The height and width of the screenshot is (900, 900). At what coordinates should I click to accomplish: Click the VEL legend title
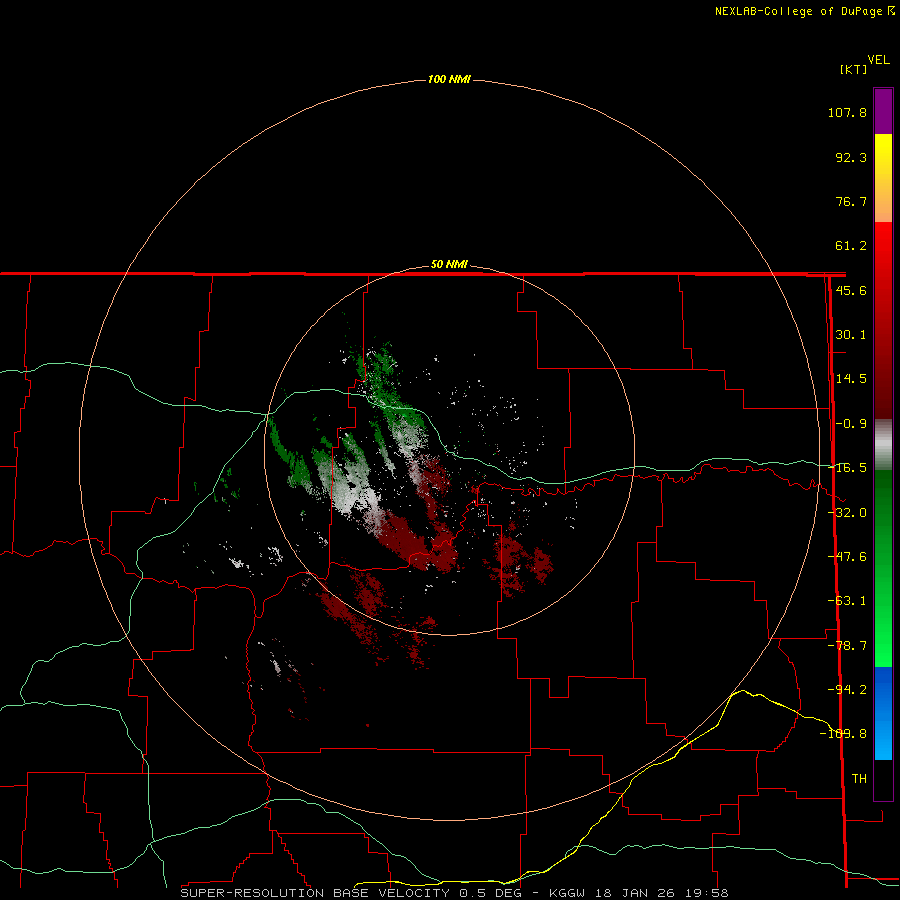[879, 60]
